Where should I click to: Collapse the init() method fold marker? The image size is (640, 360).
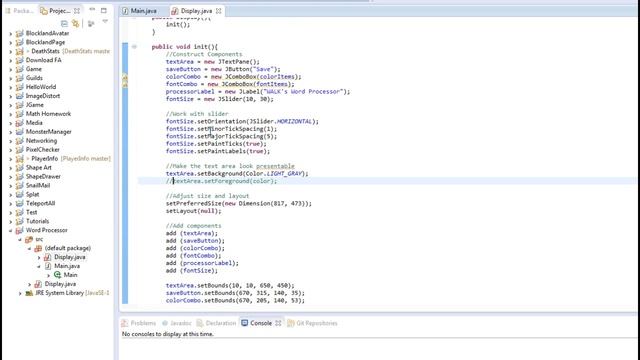[134, 47]
